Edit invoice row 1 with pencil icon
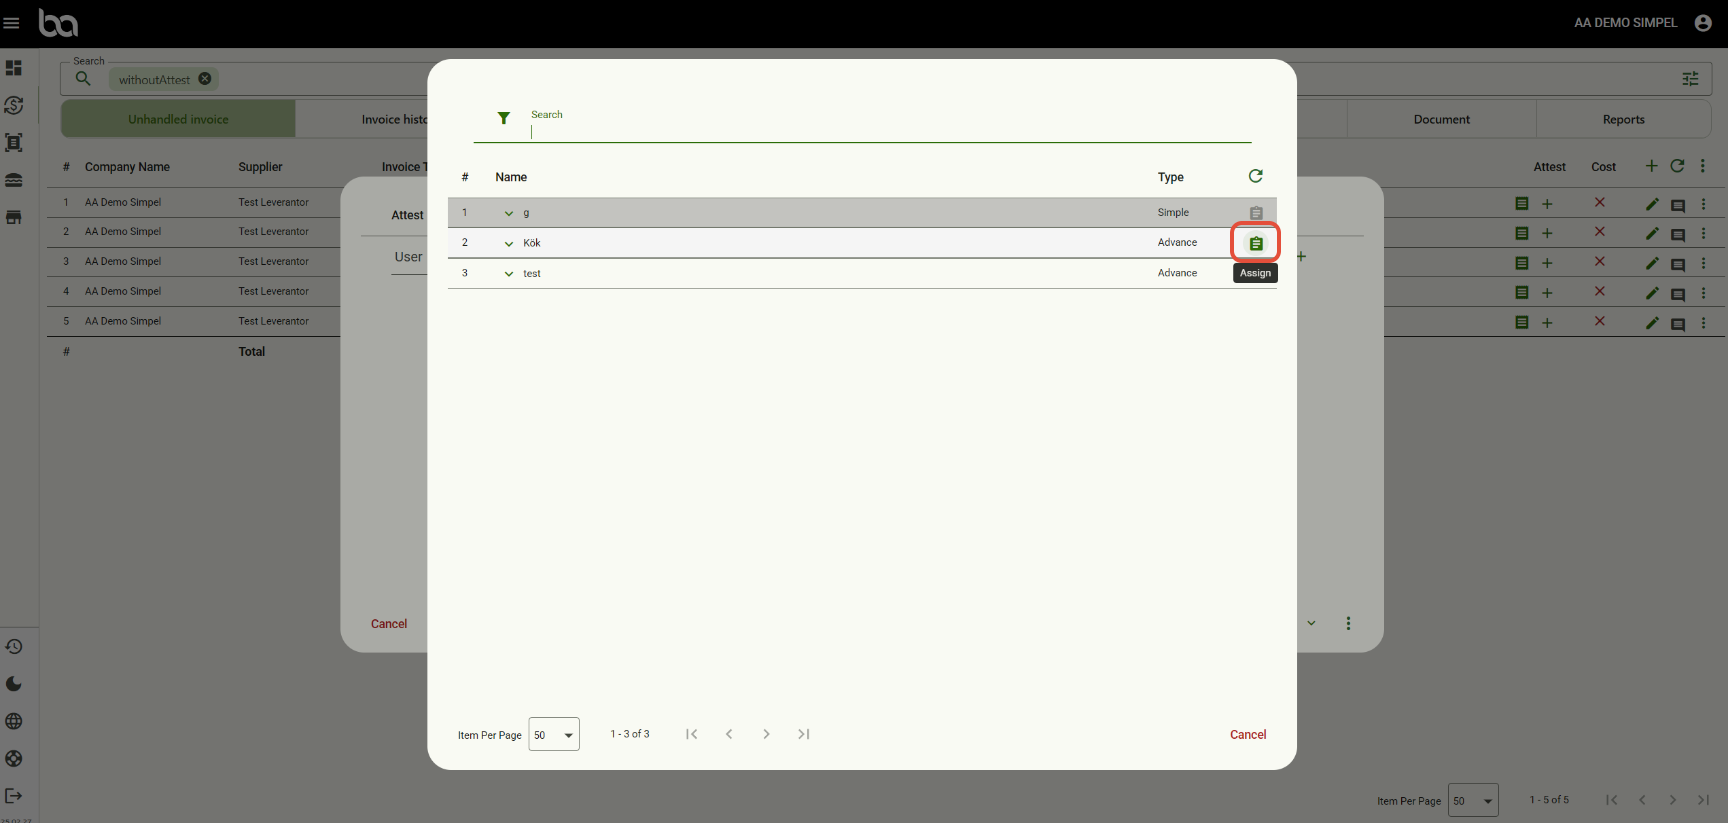1728x823 pixels. point(1652,204)
